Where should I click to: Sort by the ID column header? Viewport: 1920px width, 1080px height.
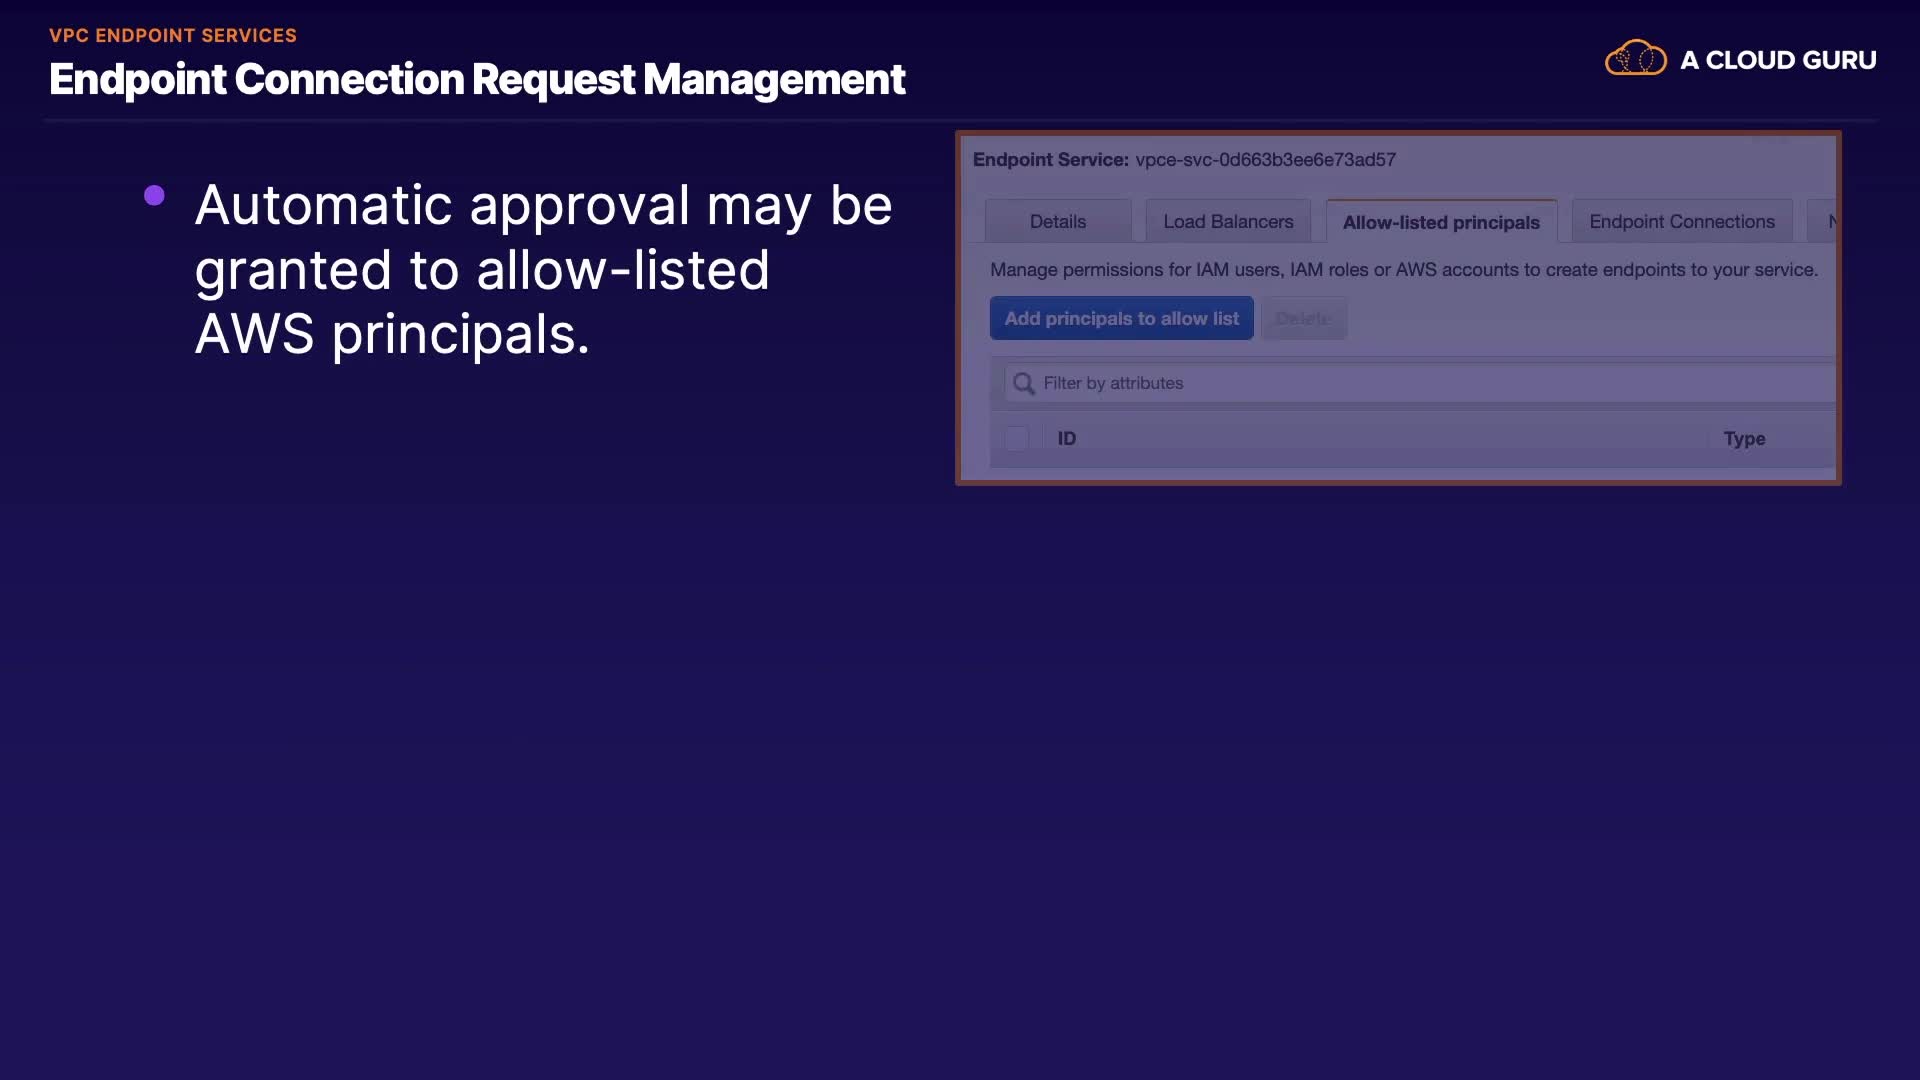[1067, 439]
